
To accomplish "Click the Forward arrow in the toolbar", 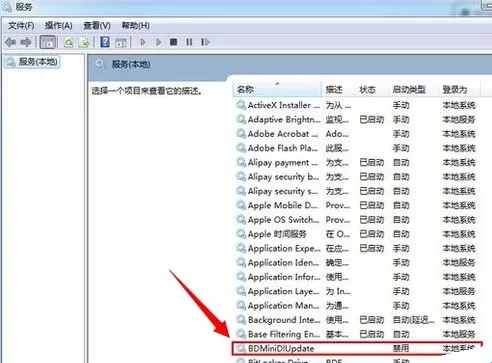I will pyautogui.click(x=26, y=42).
